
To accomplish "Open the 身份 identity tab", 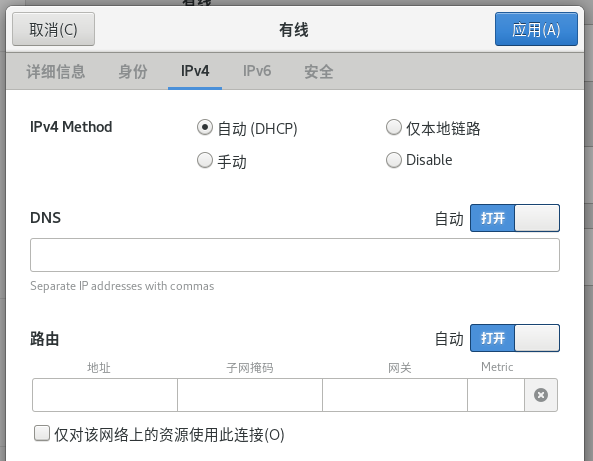I will point(133,71).
